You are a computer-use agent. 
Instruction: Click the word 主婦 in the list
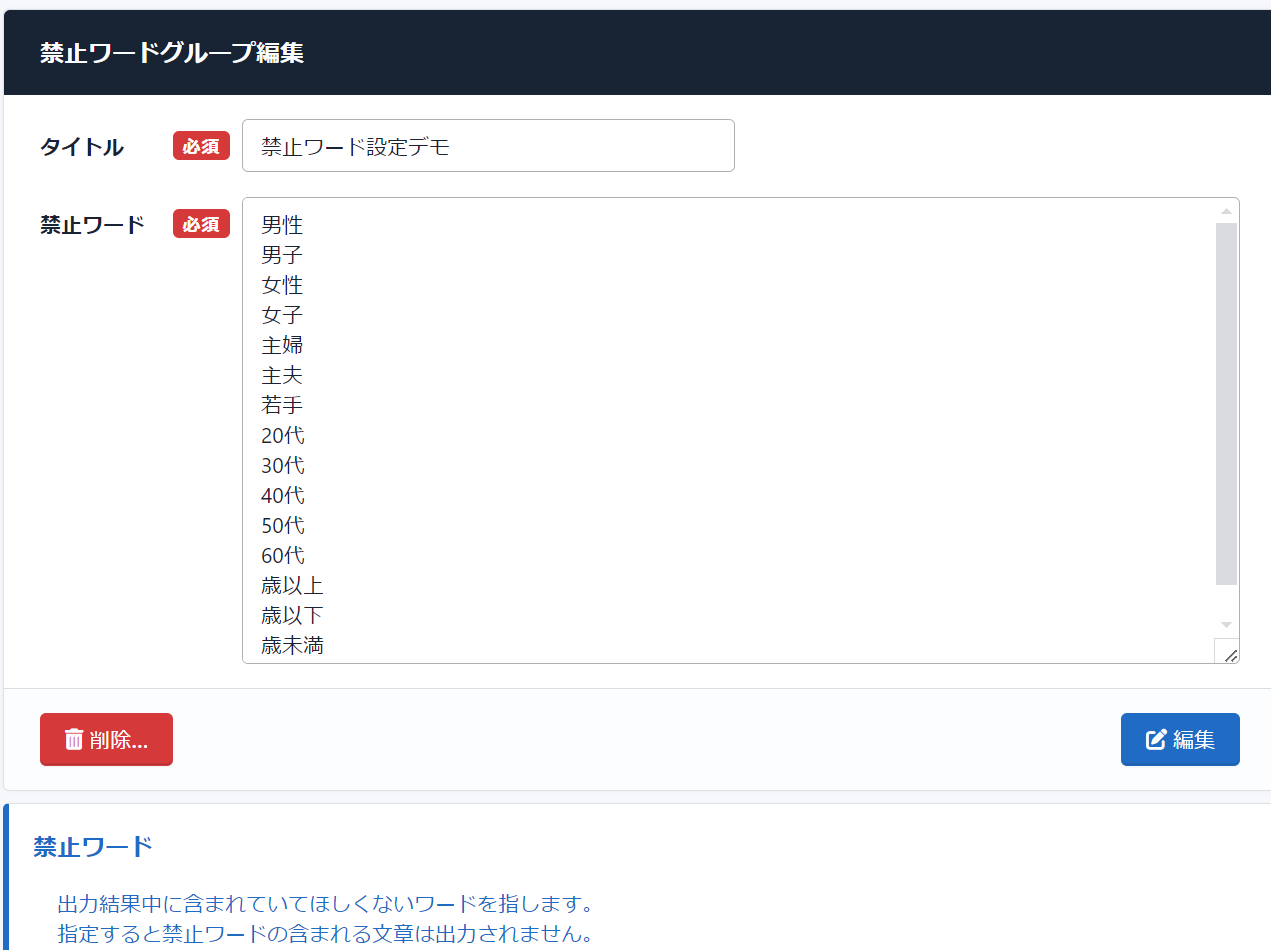282,345
